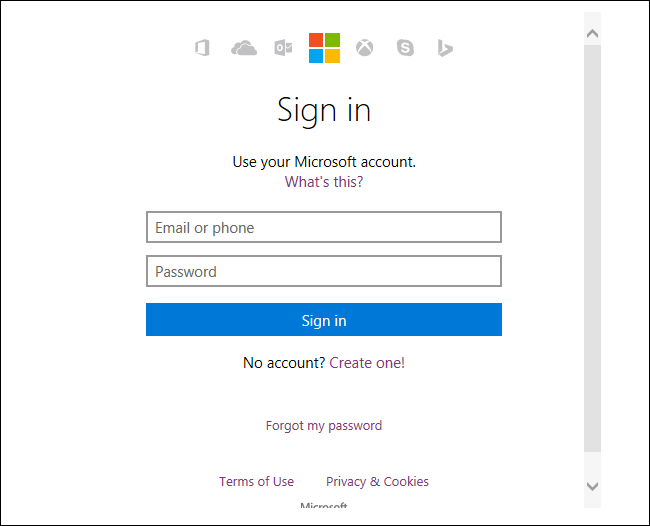Select the Outlook icon
This screenshot has width=650, height=526.
(283, 48)
